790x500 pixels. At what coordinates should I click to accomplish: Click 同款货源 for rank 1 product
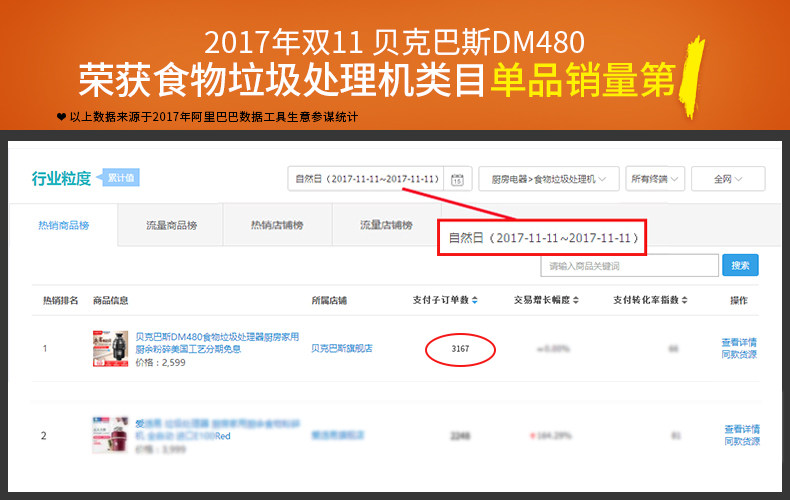click(x=739, y=354)
